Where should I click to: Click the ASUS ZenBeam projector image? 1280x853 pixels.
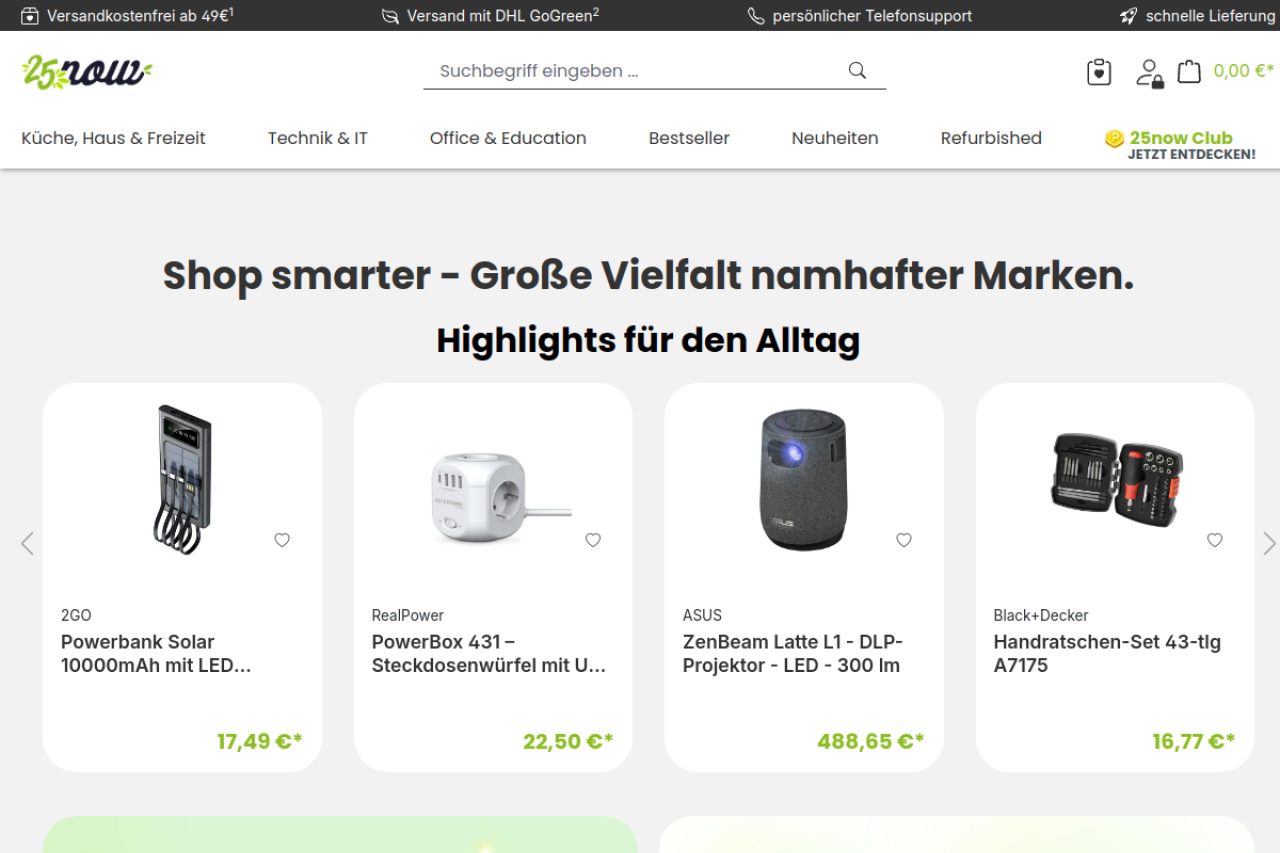click(804, 478)
